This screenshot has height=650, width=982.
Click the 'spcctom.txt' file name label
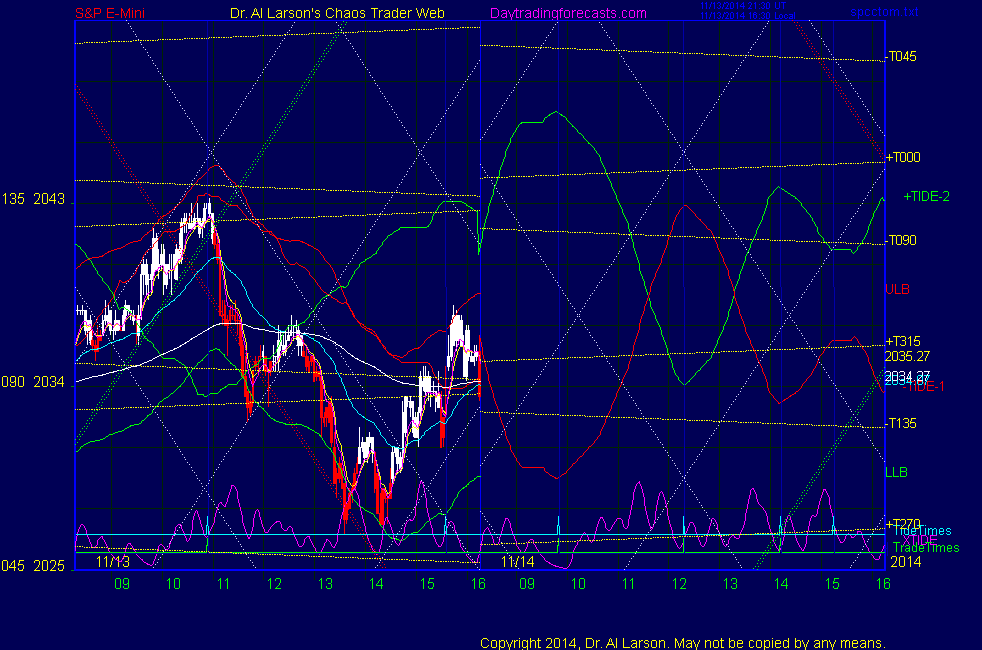884,12
